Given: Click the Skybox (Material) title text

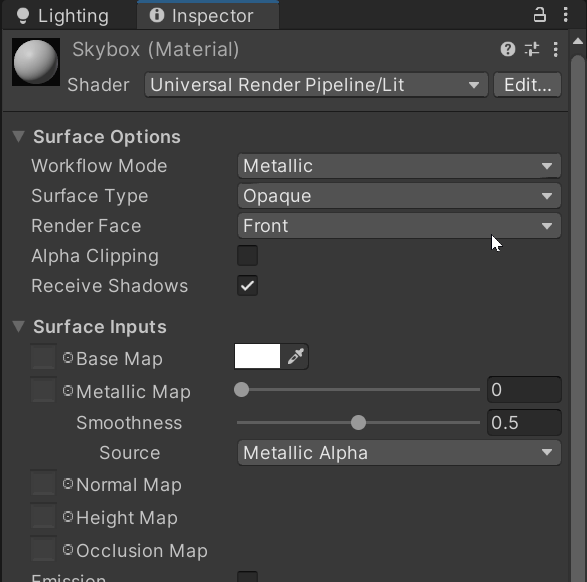Looking at the screenshot, I should 156,49.
